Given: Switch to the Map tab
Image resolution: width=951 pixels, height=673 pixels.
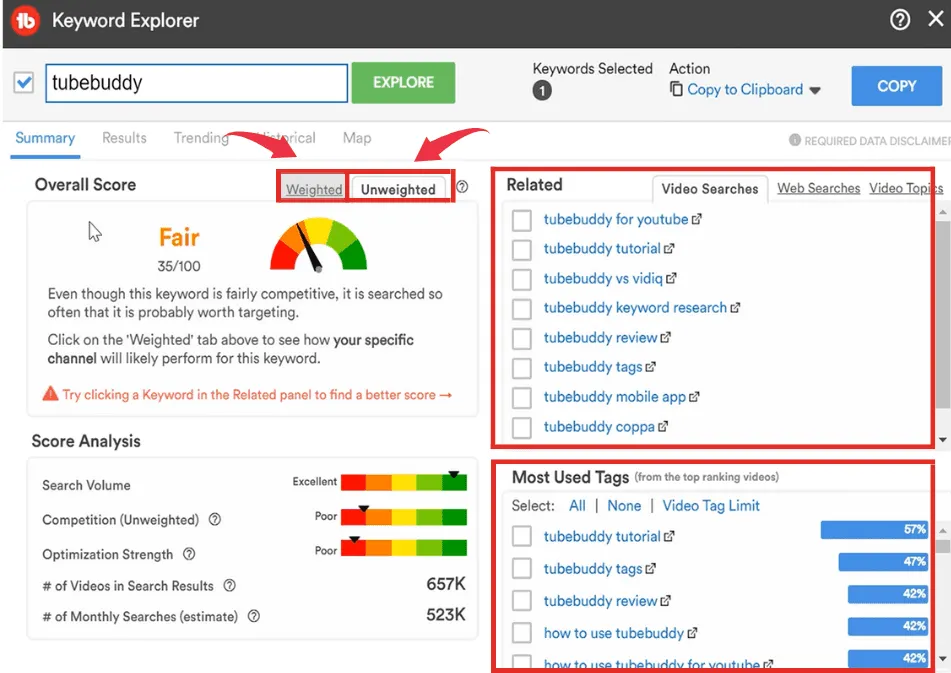Looking at the screenshot, I should [x=357, y=138].
